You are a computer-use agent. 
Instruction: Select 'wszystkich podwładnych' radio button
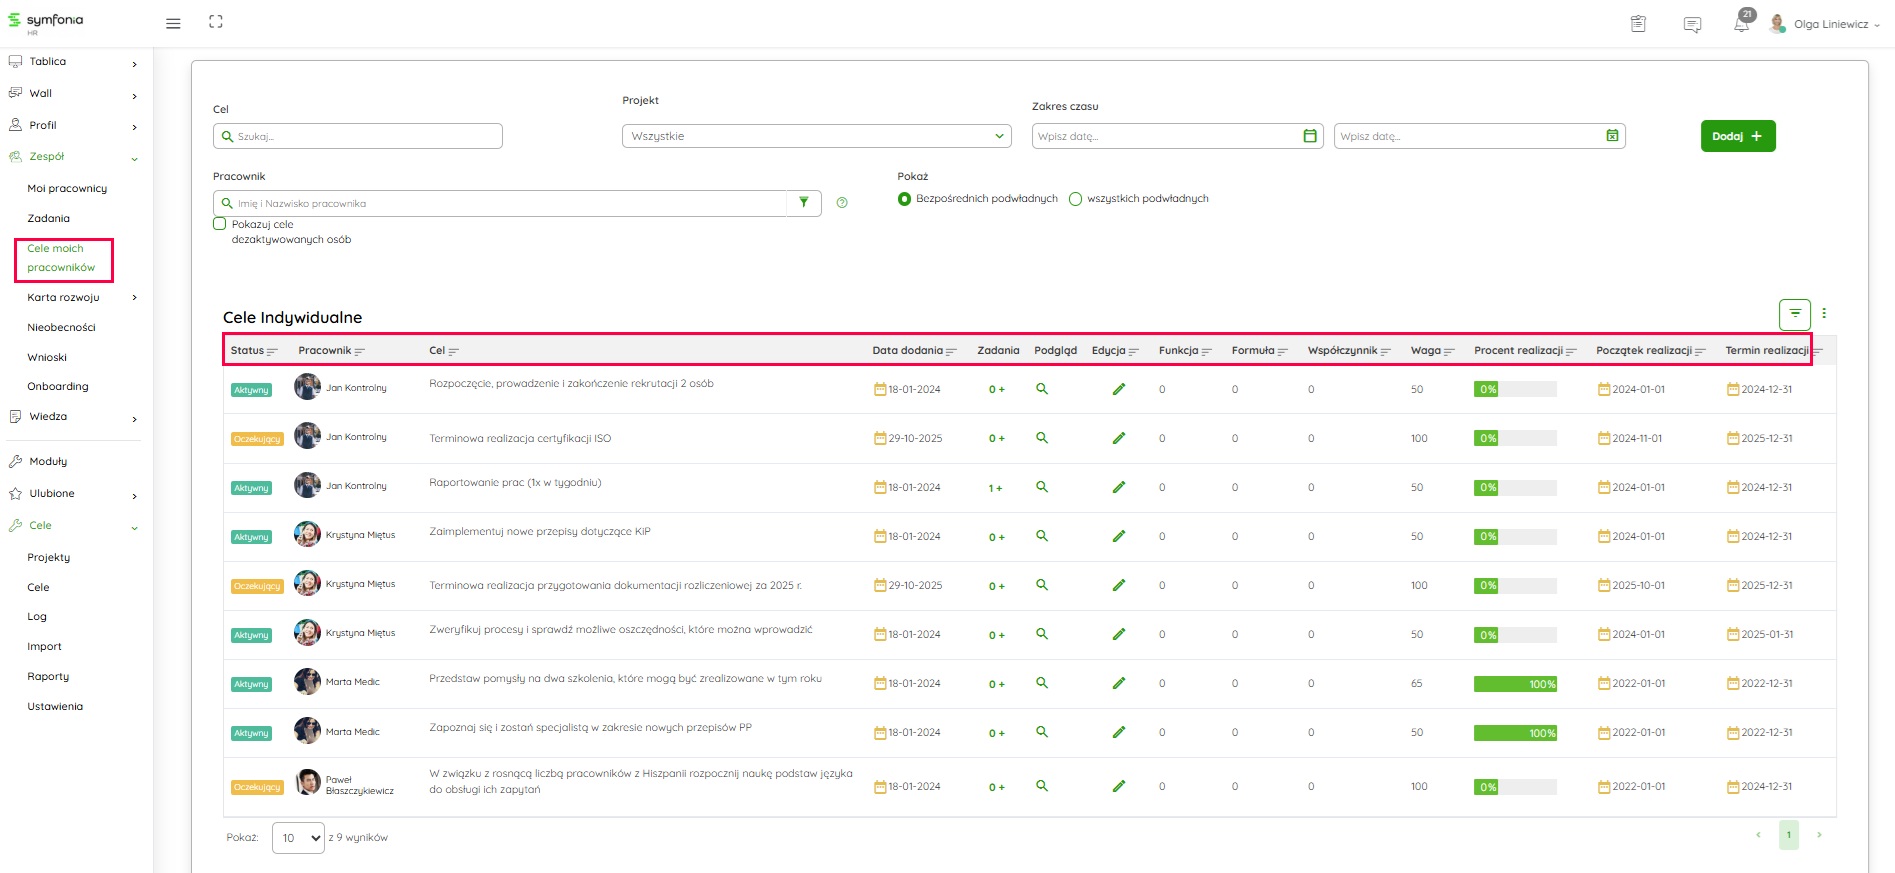[x=1075, y=199]
